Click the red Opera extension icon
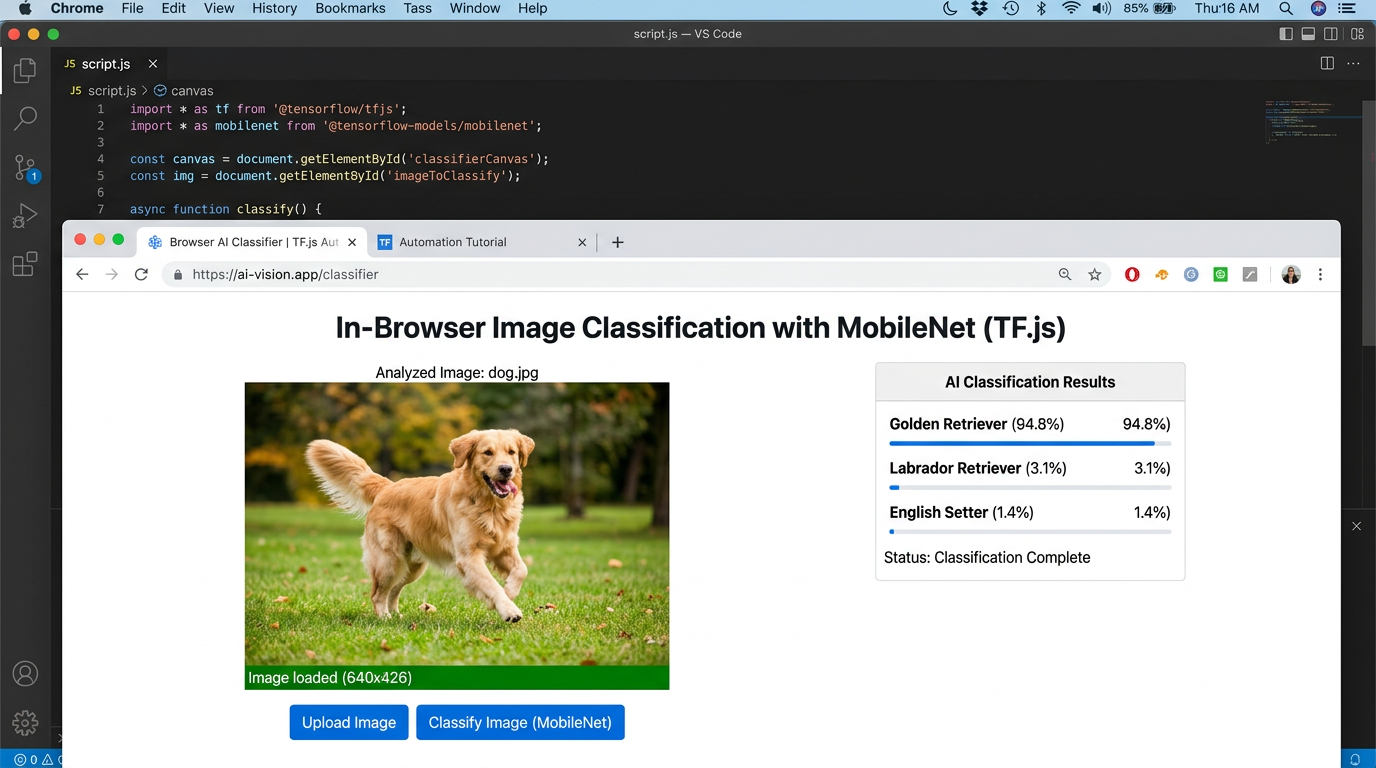This screenshot has height=768, width=1376. click(x=1132, y=274)
